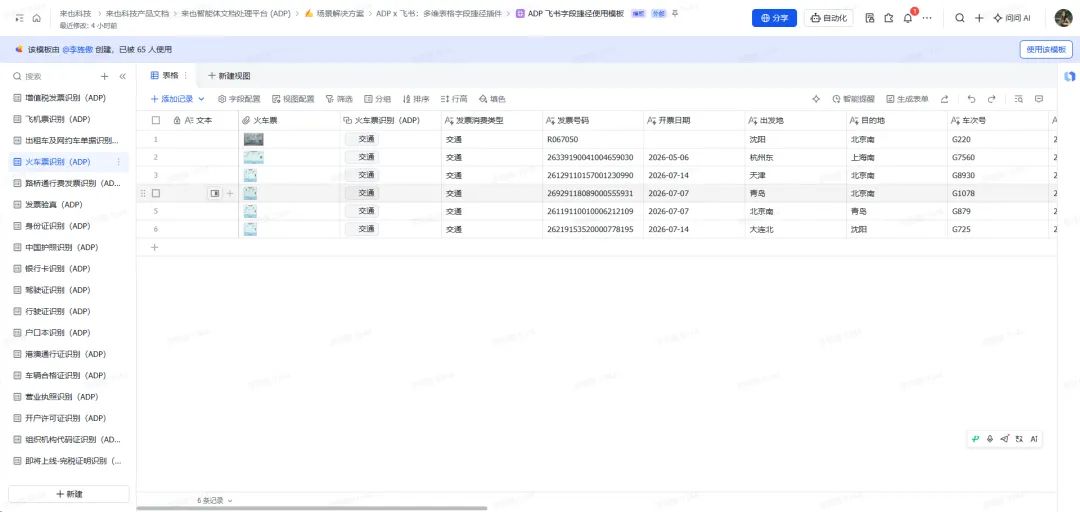Click the plus row below record 6
The height and width of the screenshot is (512, 1080).
coord(154,247)
